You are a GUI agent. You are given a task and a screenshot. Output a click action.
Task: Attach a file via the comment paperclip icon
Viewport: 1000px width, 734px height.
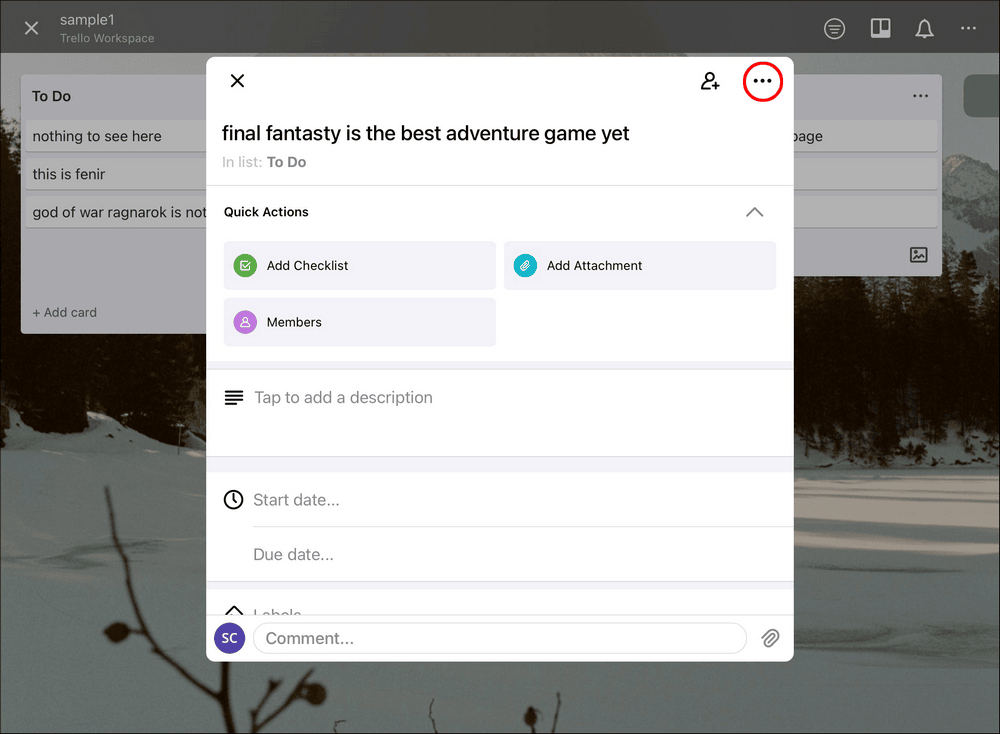point(770,638)
